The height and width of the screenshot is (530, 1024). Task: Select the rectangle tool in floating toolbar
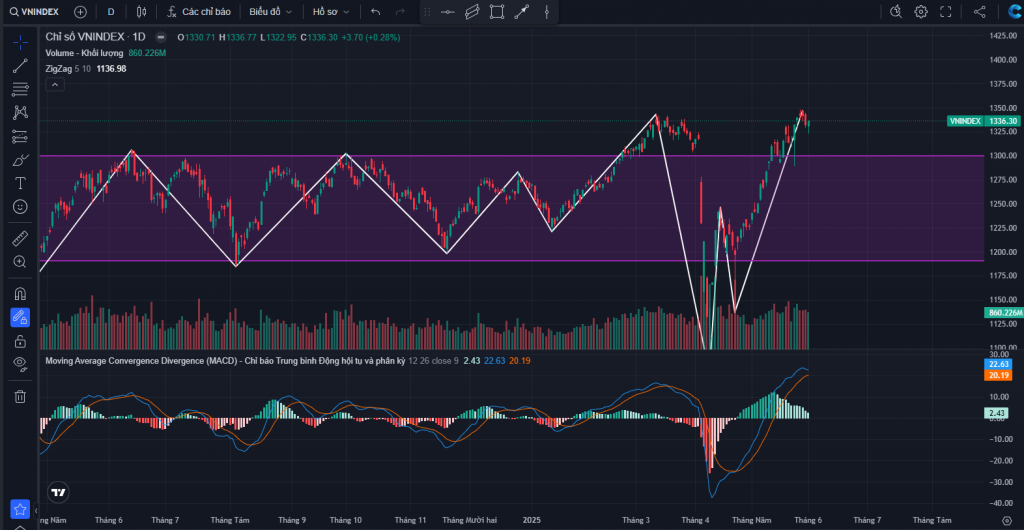(497, 12)
